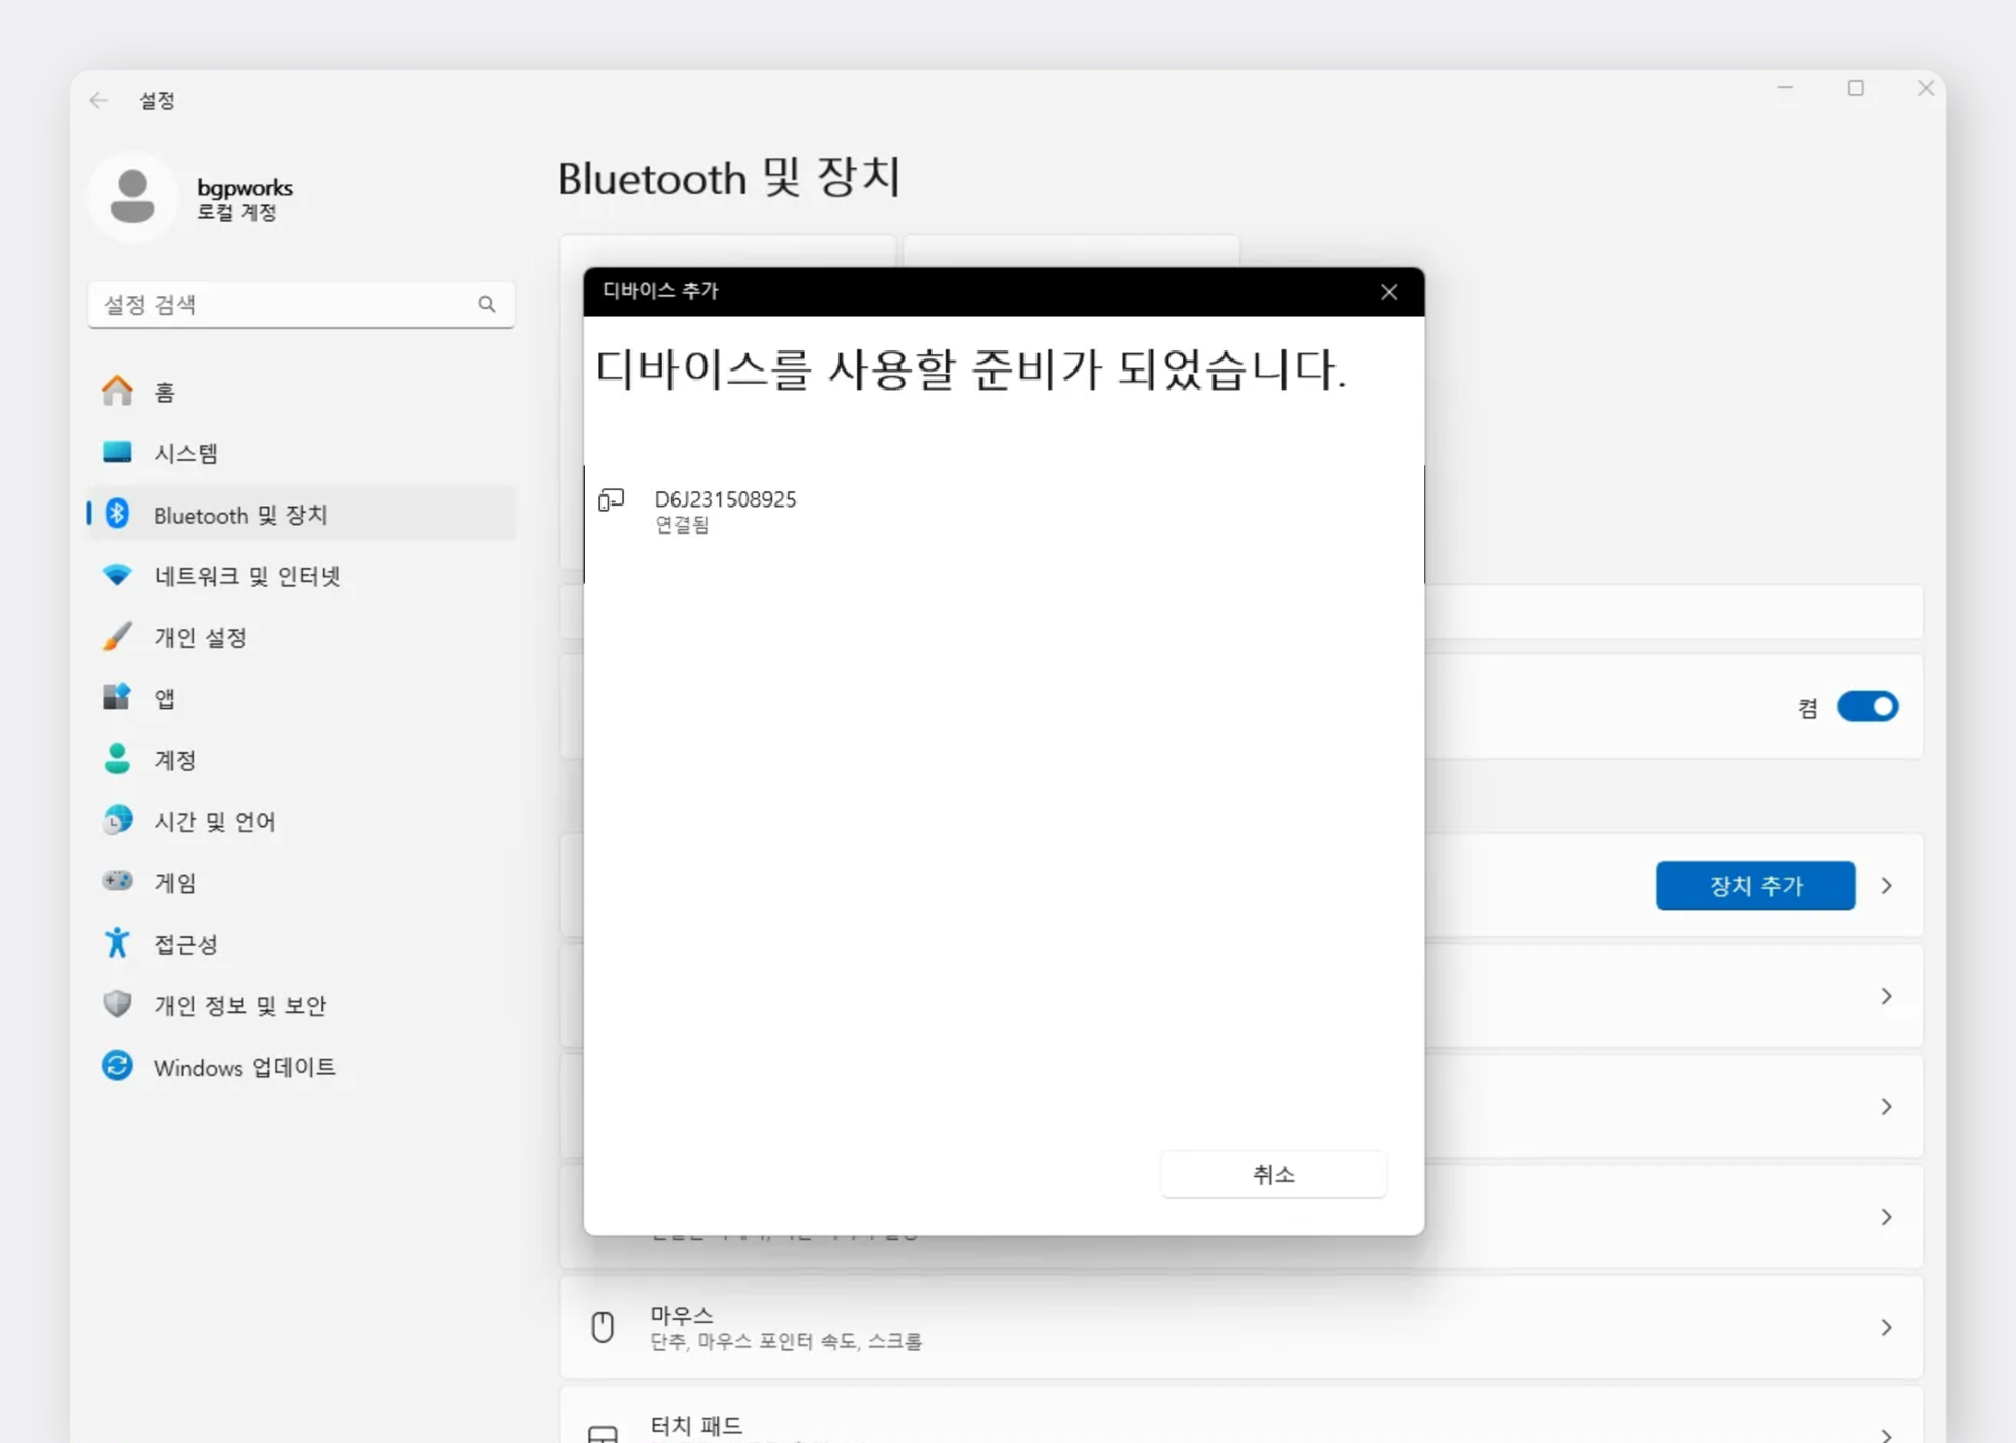
Task: Open the 터치 패드 settings row
Action: [1241, 1416]
